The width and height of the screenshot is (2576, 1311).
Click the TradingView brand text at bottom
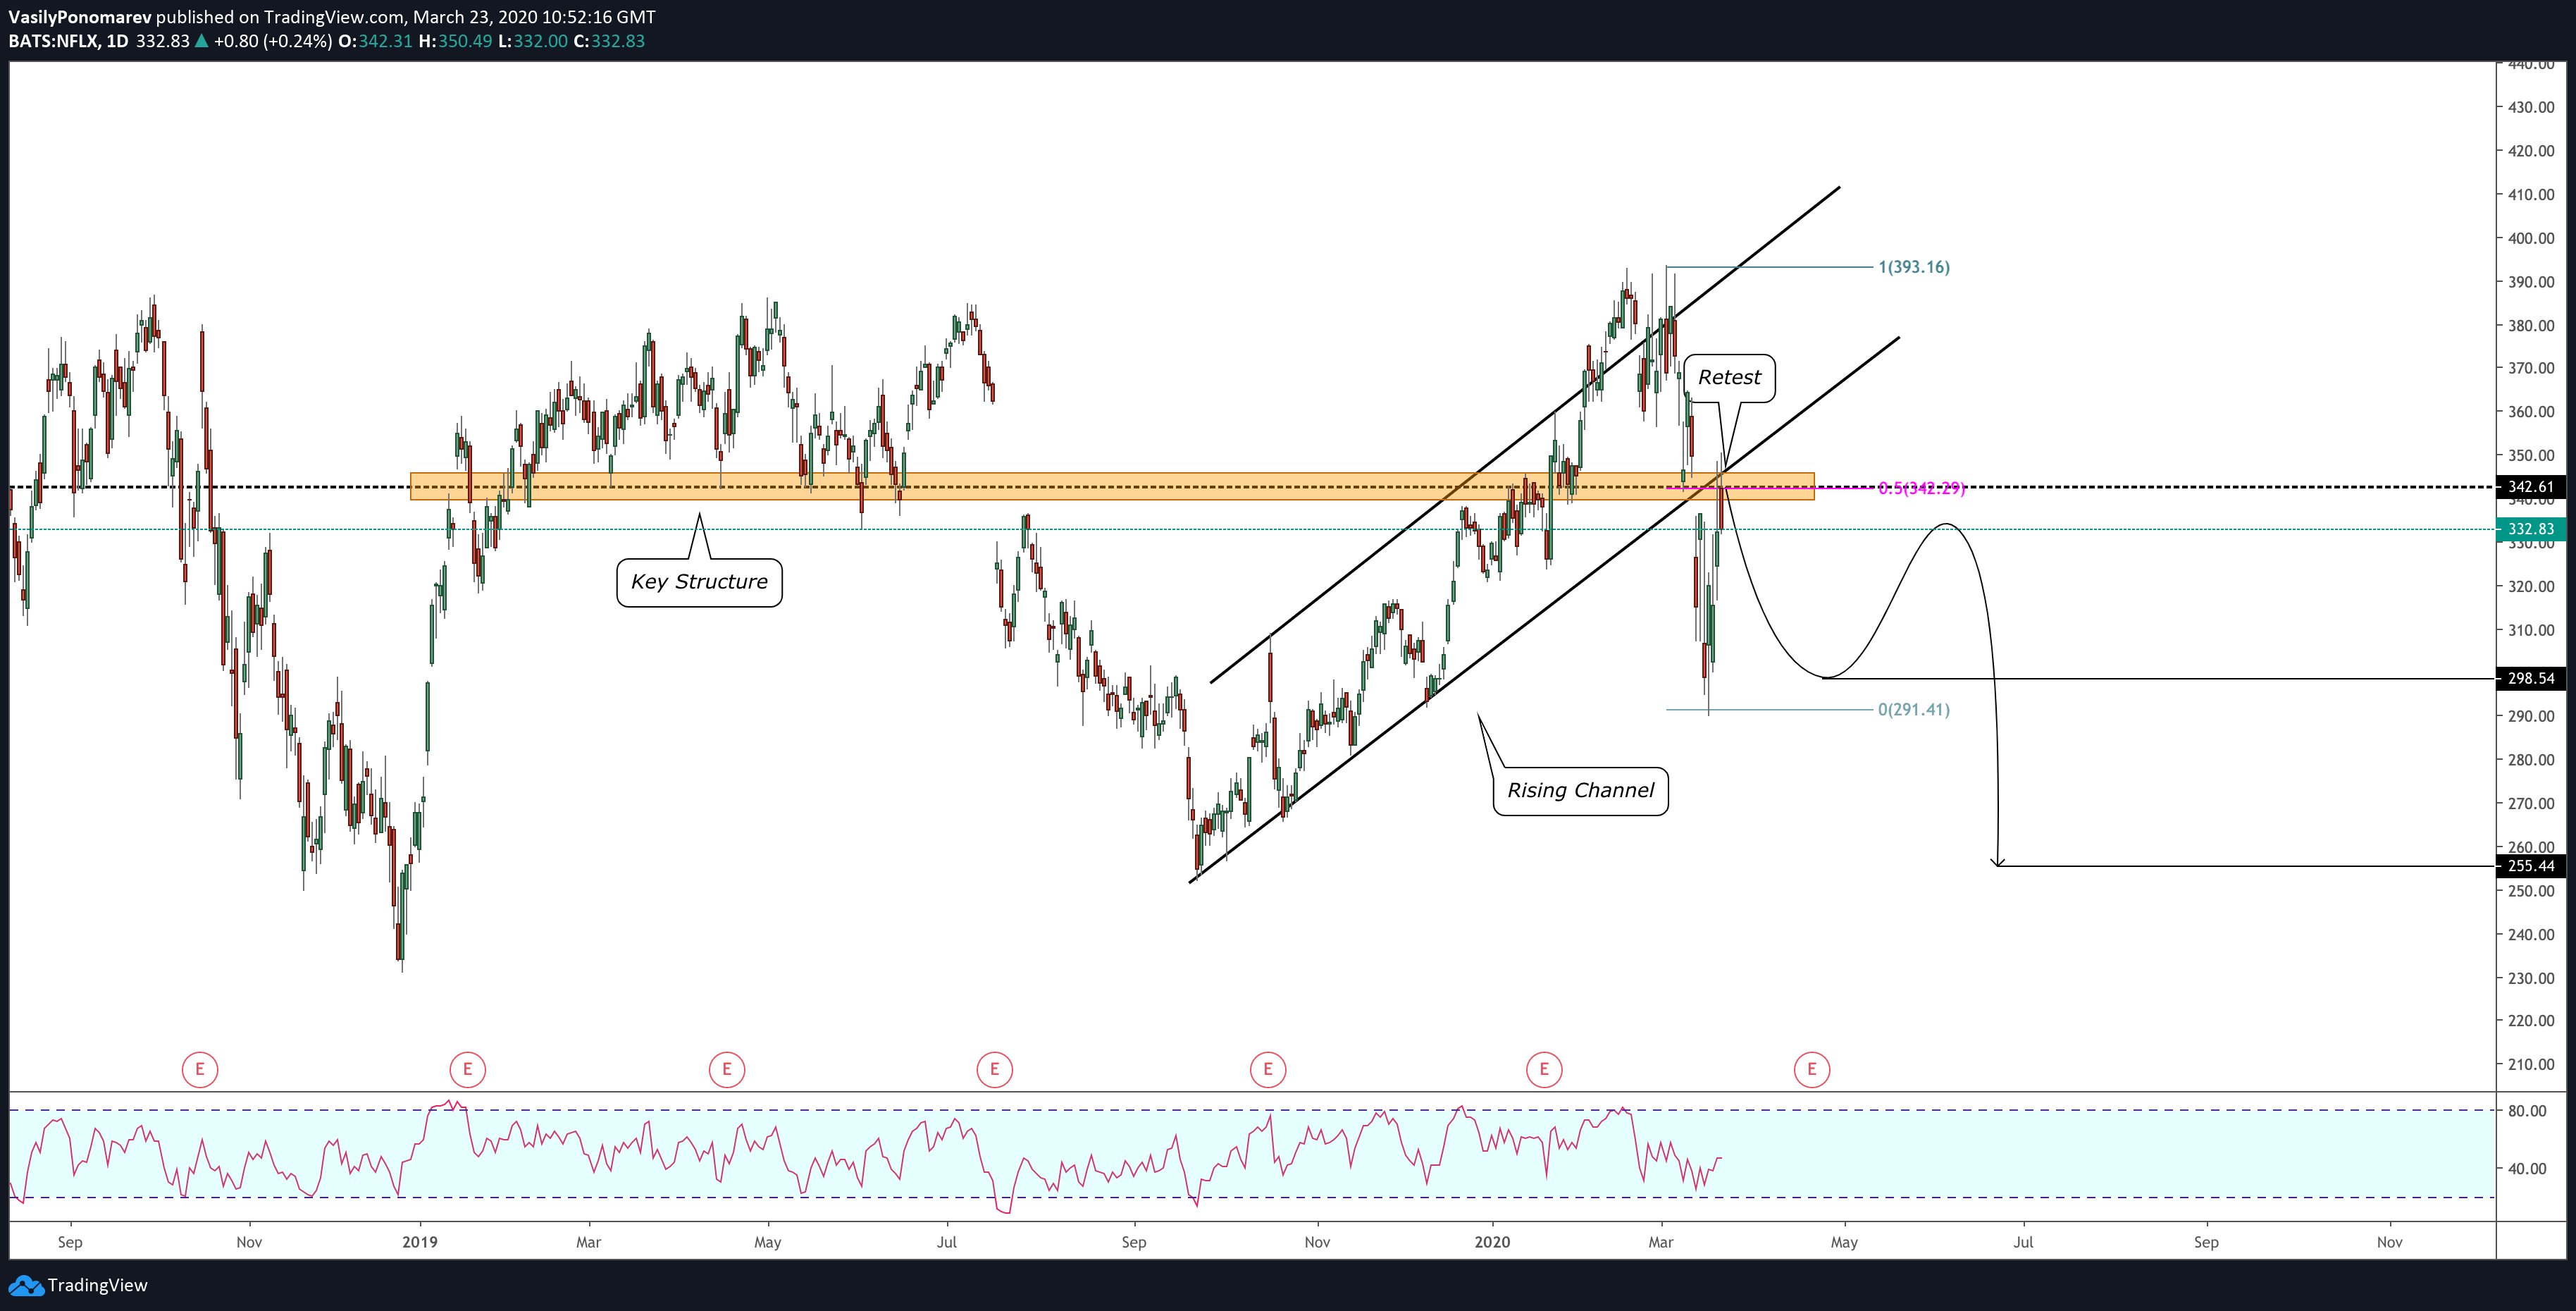pos(98,1285)
